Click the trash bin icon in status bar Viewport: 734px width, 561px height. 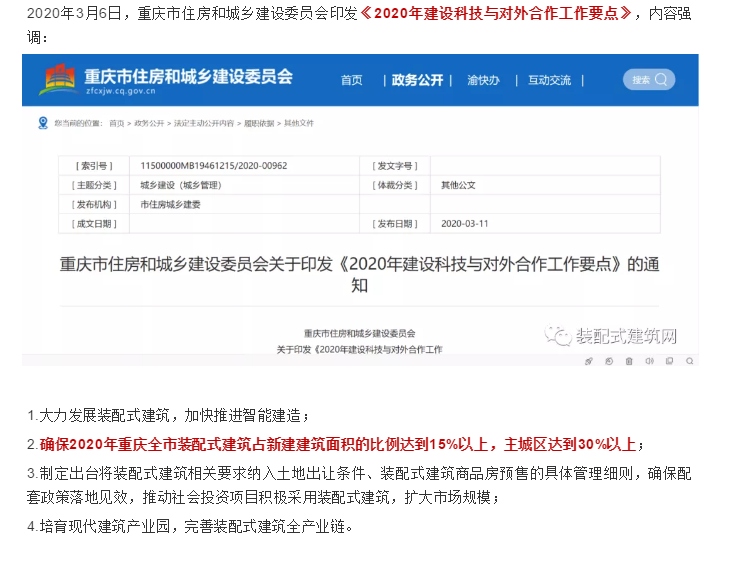tap(629, 361)
